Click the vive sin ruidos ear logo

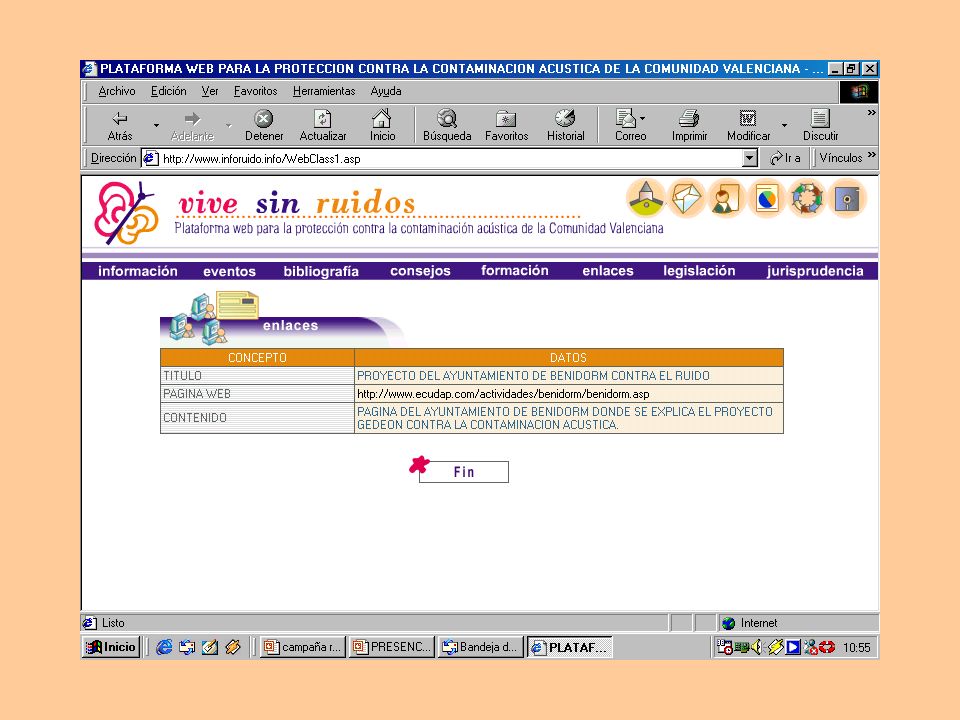click(x=126, y=213)
